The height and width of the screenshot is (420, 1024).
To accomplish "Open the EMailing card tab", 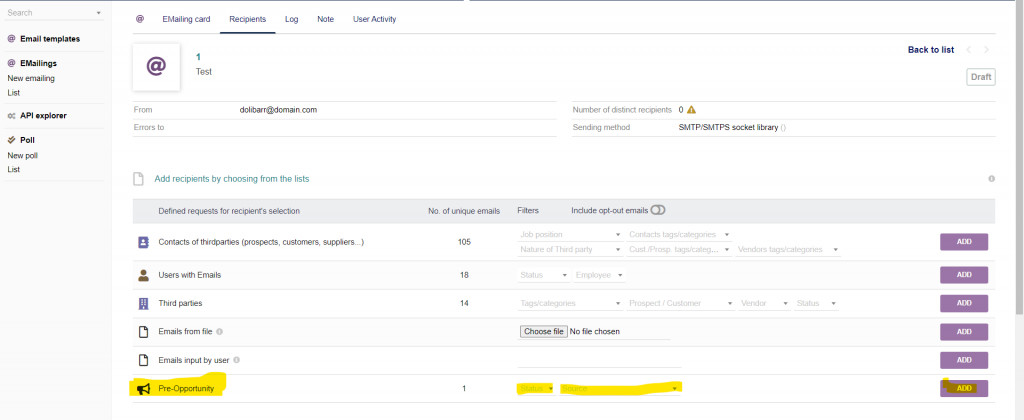I will [186, 19].
